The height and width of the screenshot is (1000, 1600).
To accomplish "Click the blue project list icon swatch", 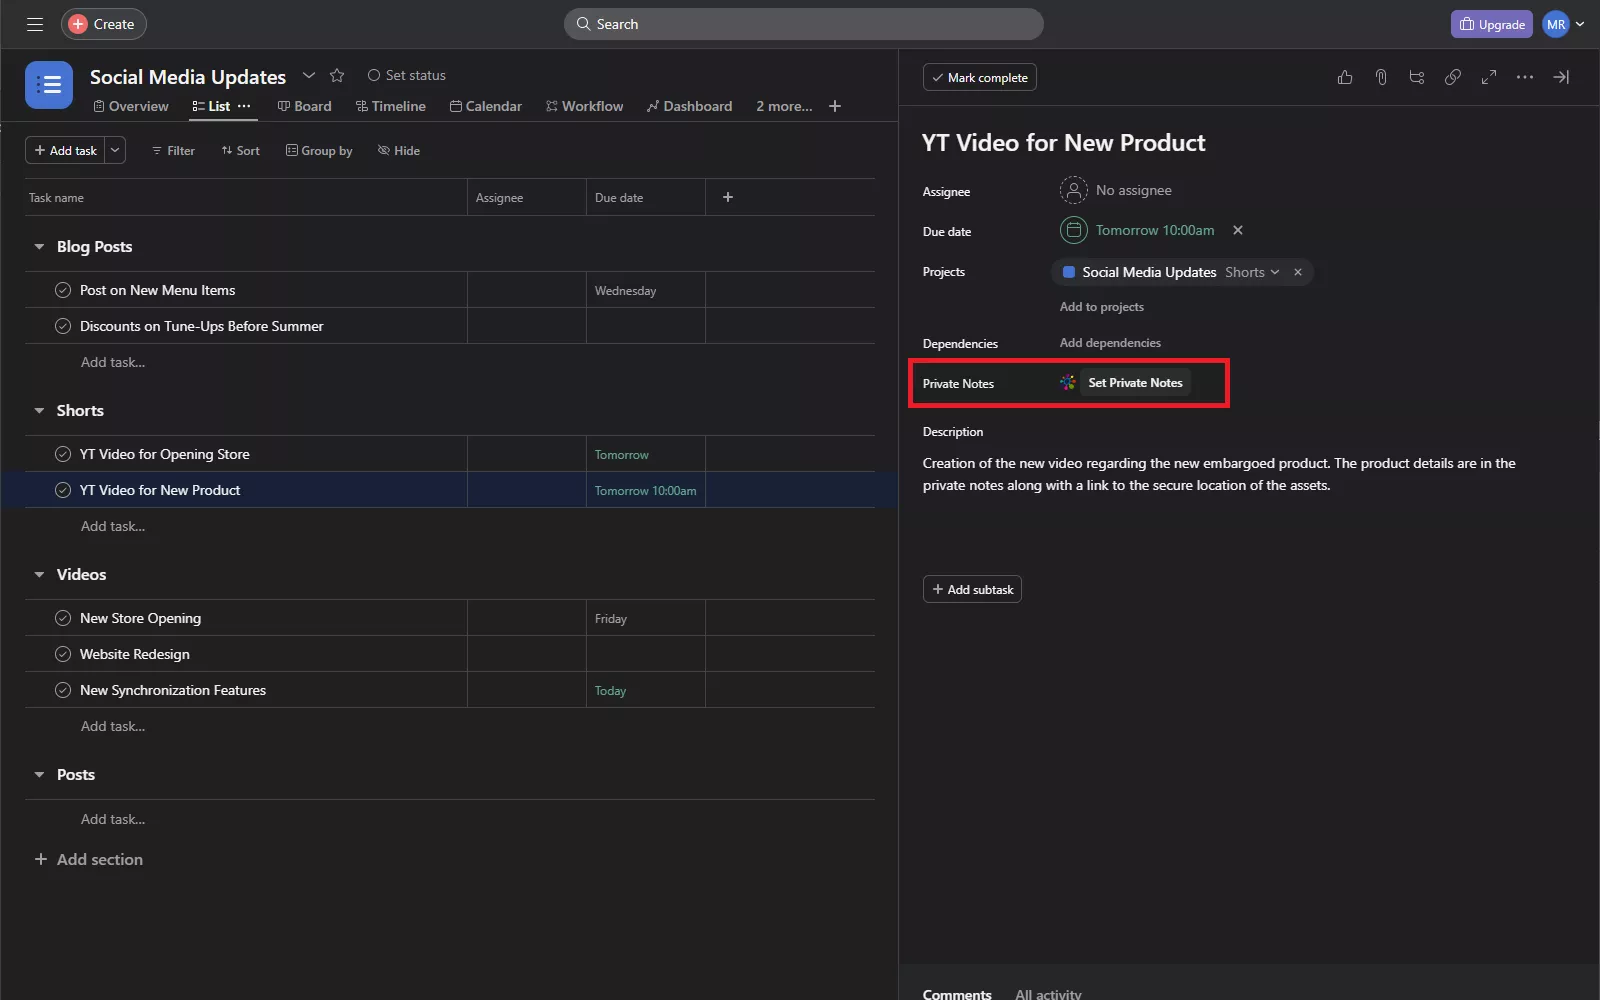I will click(x=49, y=85).
